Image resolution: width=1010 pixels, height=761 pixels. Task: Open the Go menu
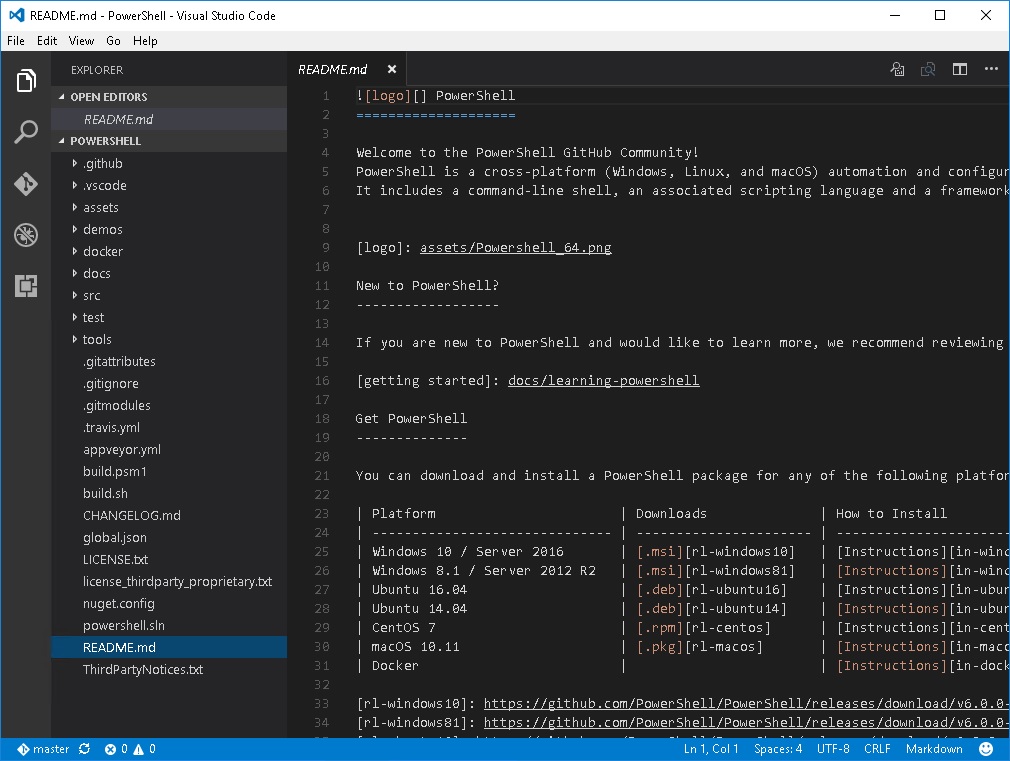113,41
